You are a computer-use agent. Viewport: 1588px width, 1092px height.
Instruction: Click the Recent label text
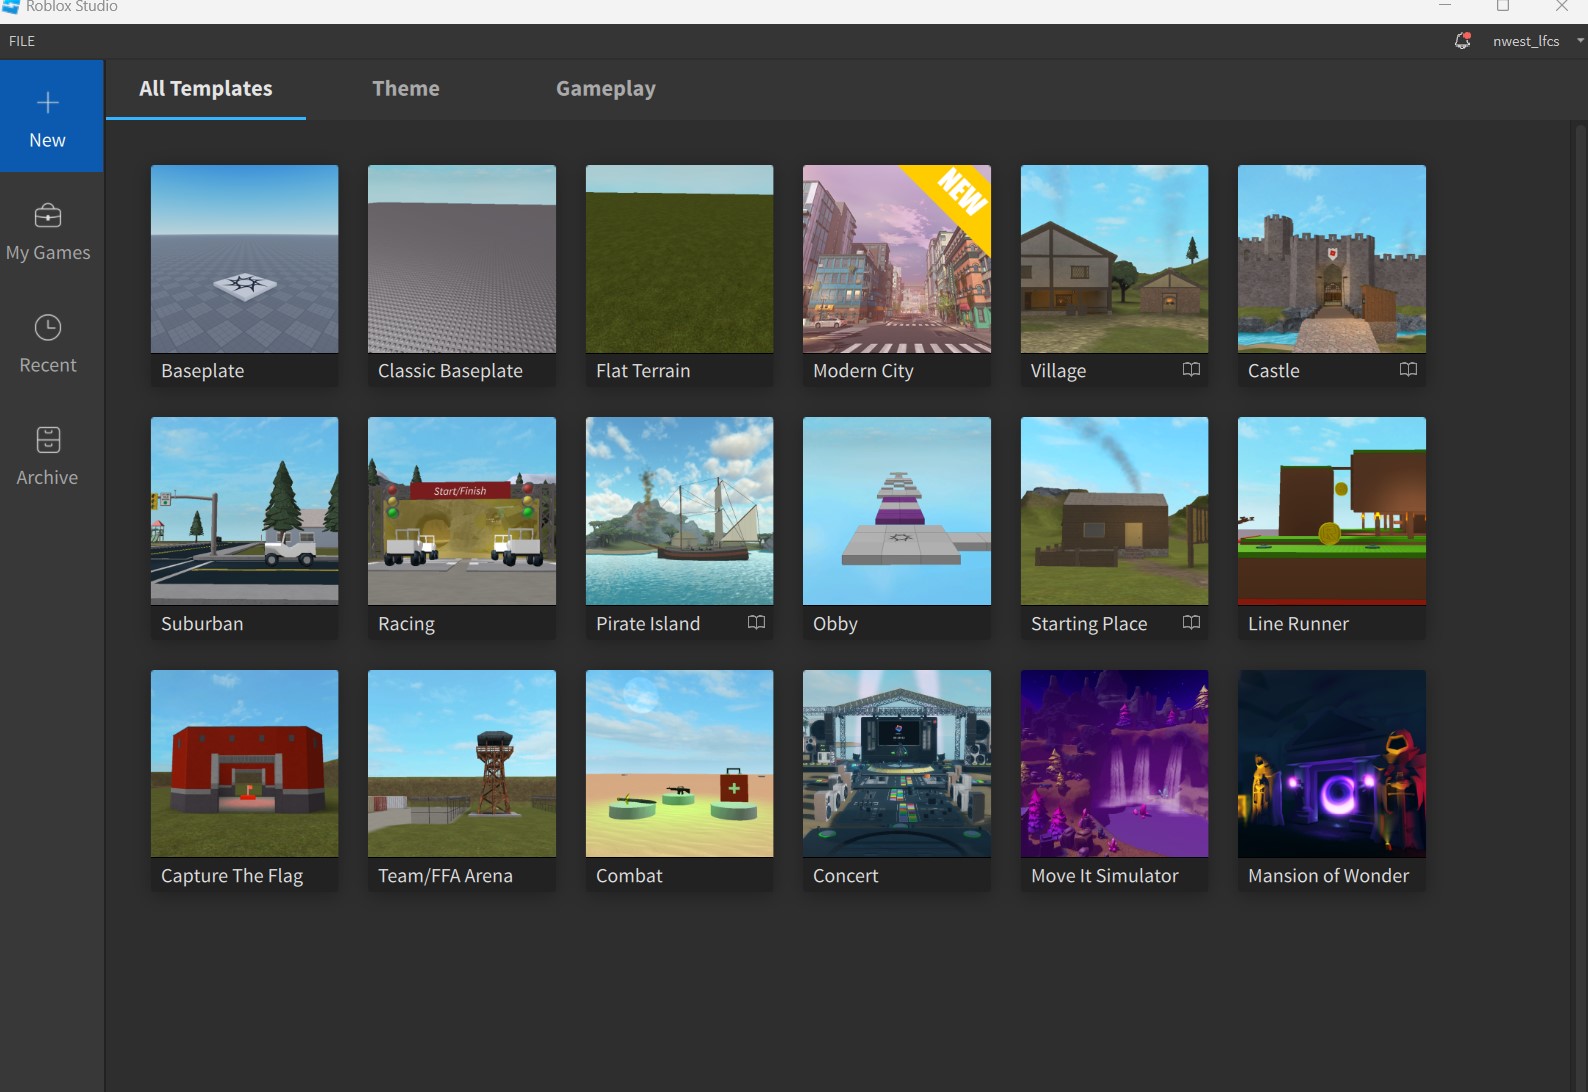pyautogui.click(x=48, y=365)
